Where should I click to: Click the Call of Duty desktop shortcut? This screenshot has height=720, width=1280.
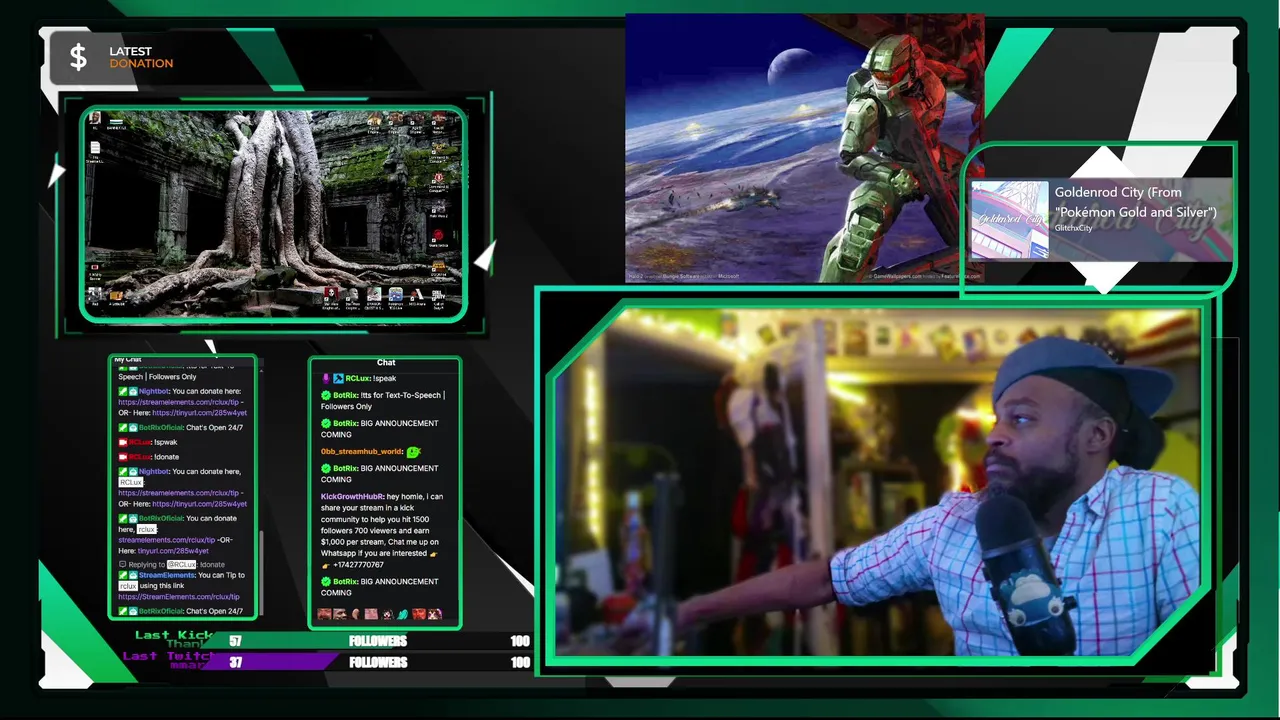point(438,297)
